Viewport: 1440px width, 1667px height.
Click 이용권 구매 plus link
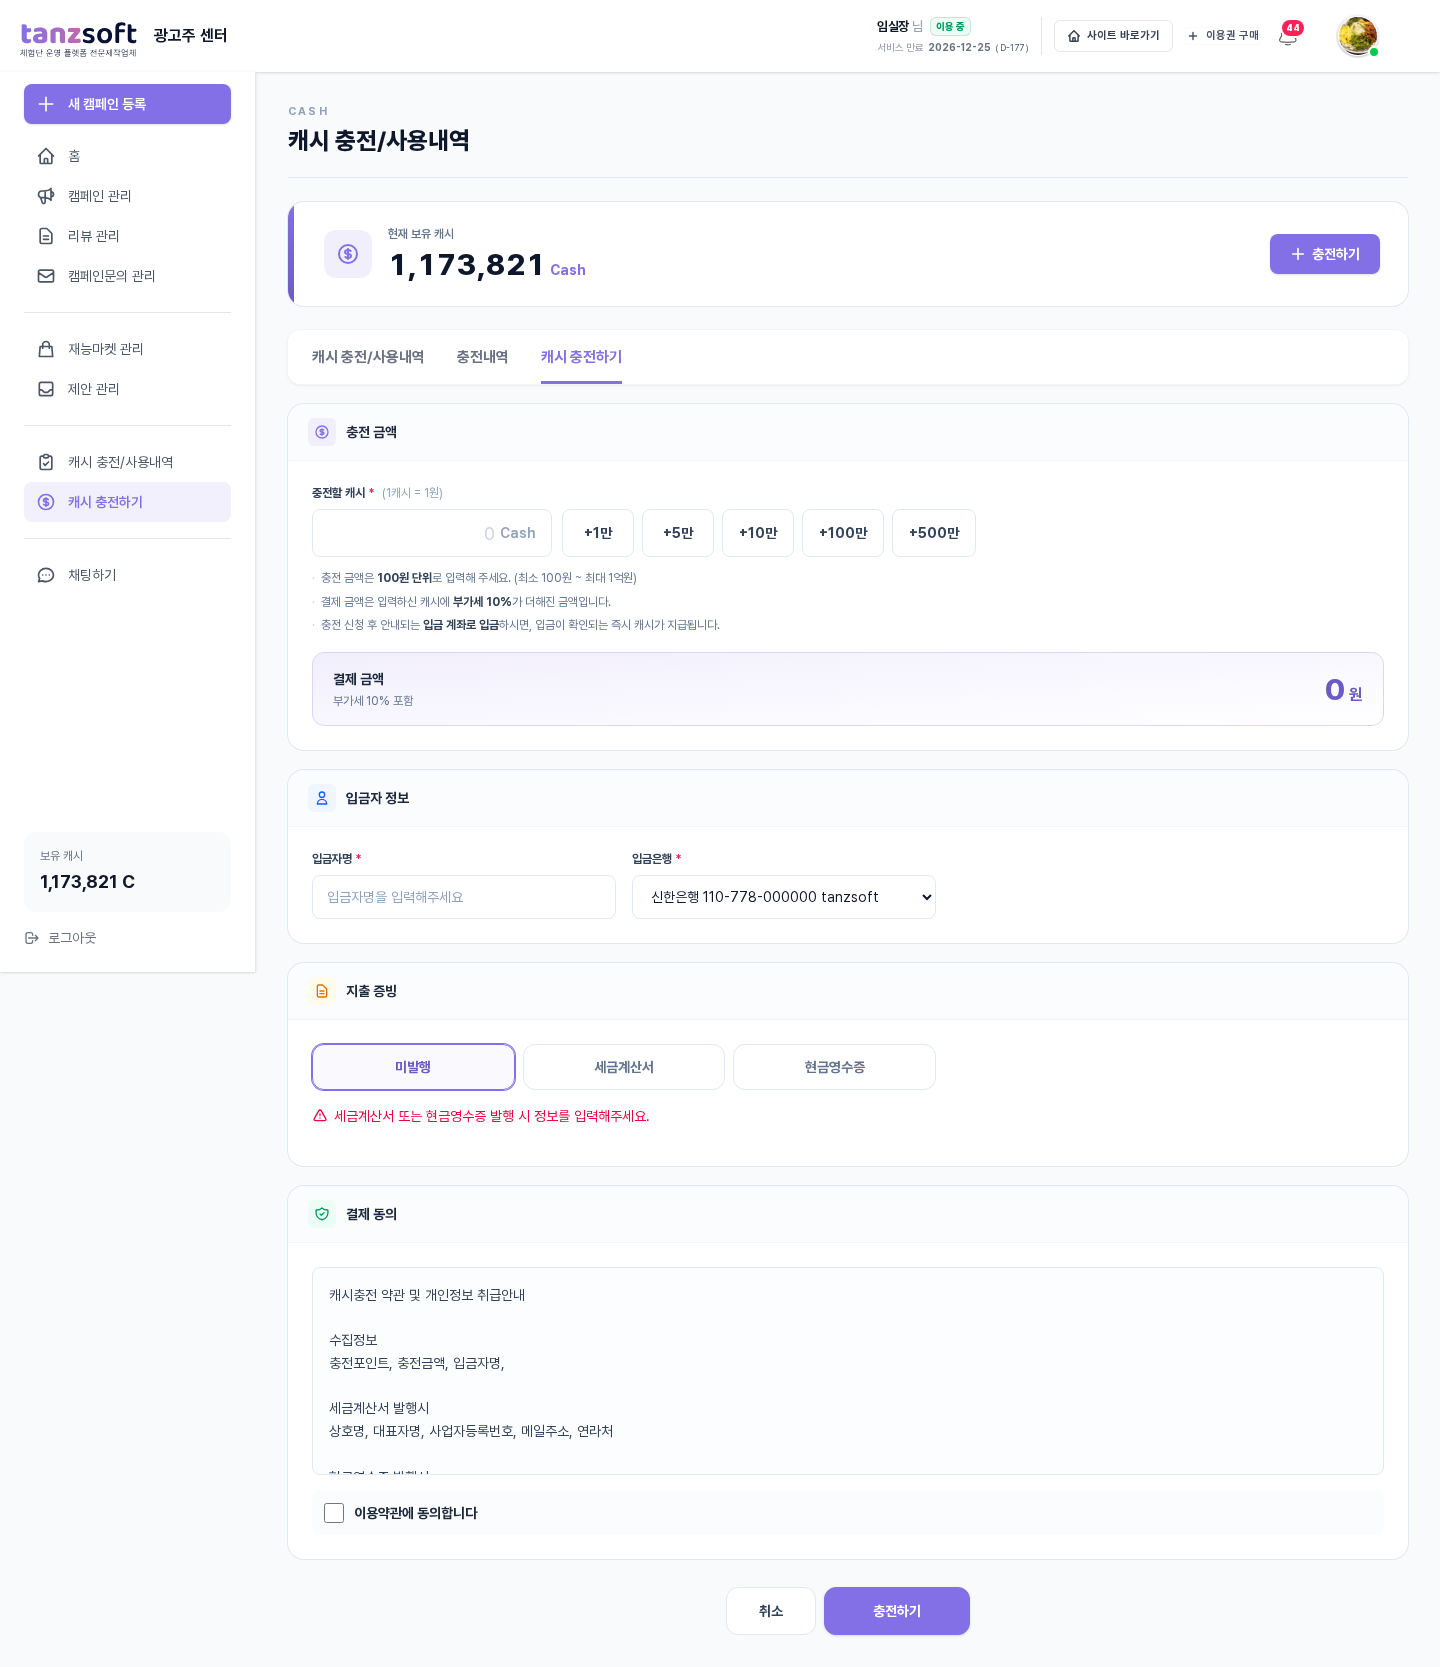point(1223,36)
